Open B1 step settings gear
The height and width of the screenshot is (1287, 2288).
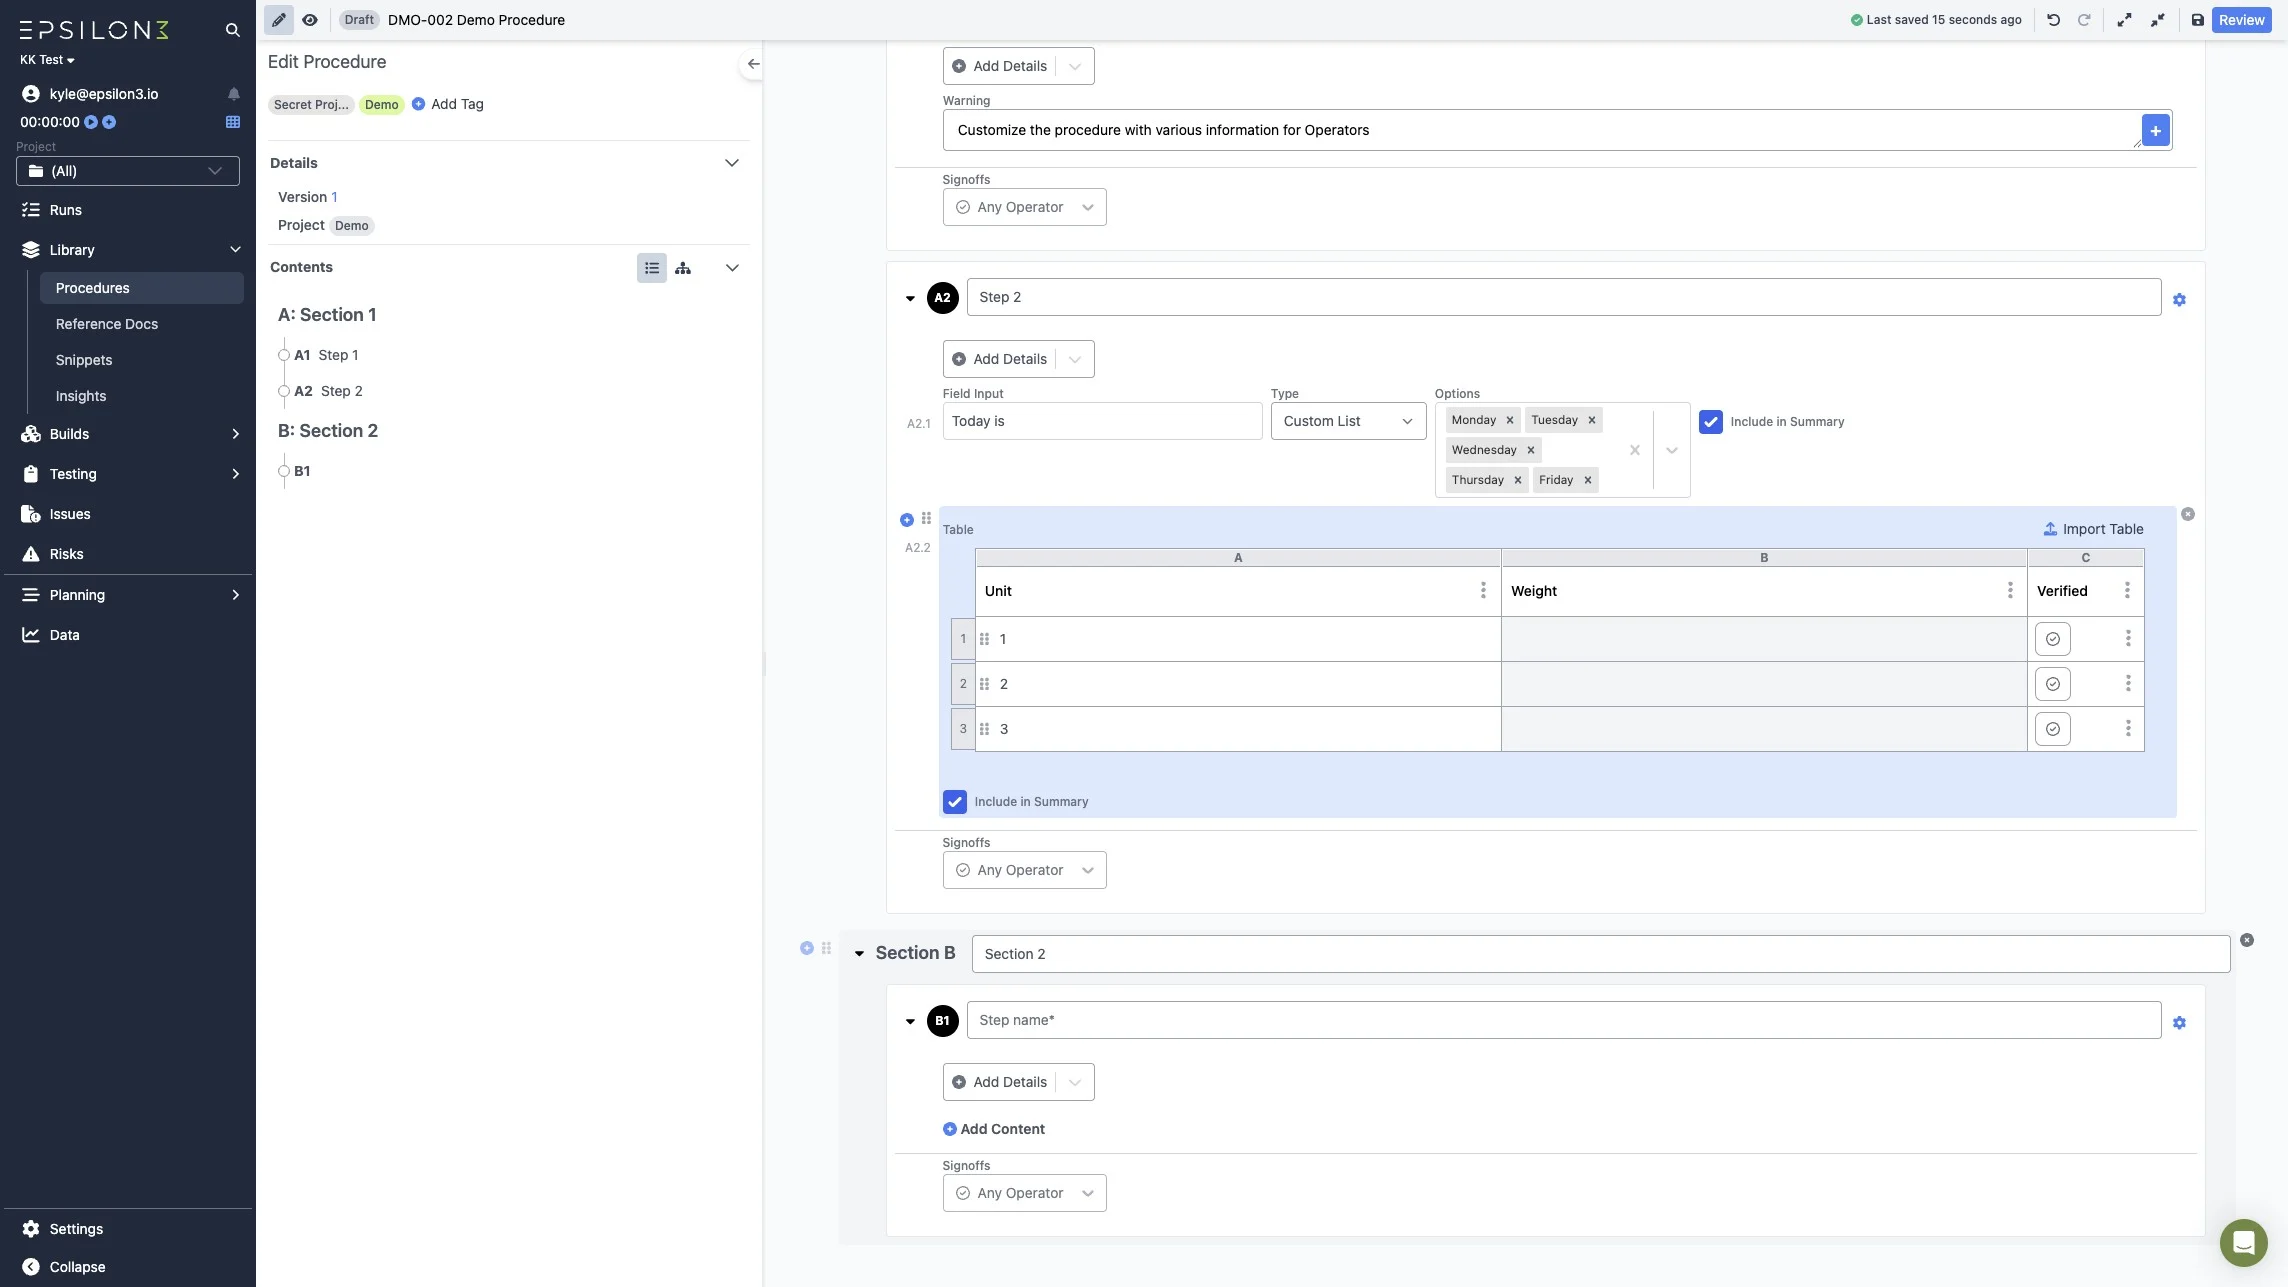coord(2179,1023)
